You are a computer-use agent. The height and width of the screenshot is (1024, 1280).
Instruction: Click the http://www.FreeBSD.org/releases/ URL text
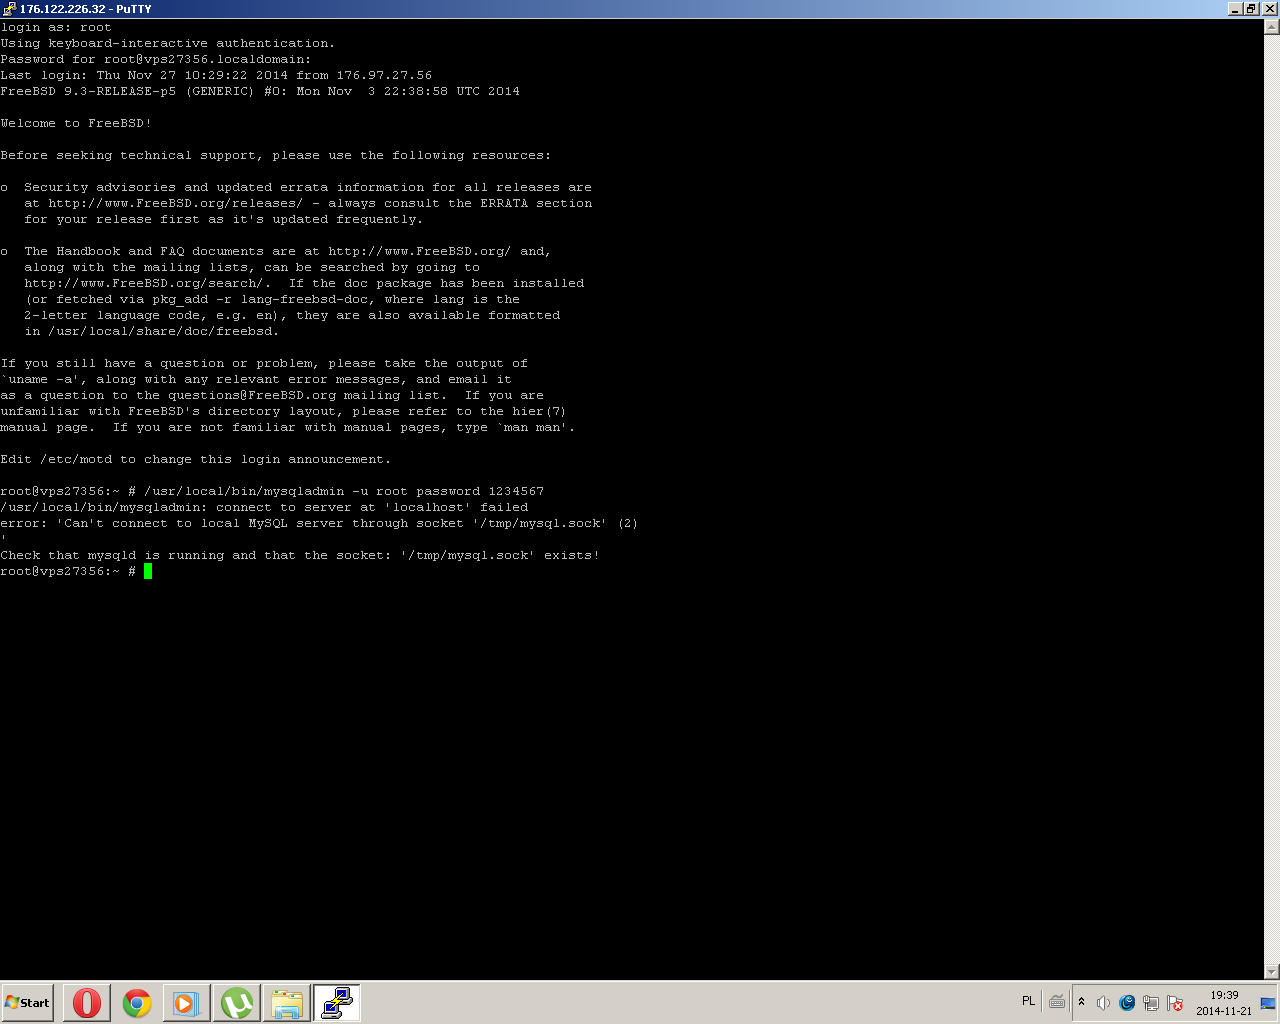[176, 203]
